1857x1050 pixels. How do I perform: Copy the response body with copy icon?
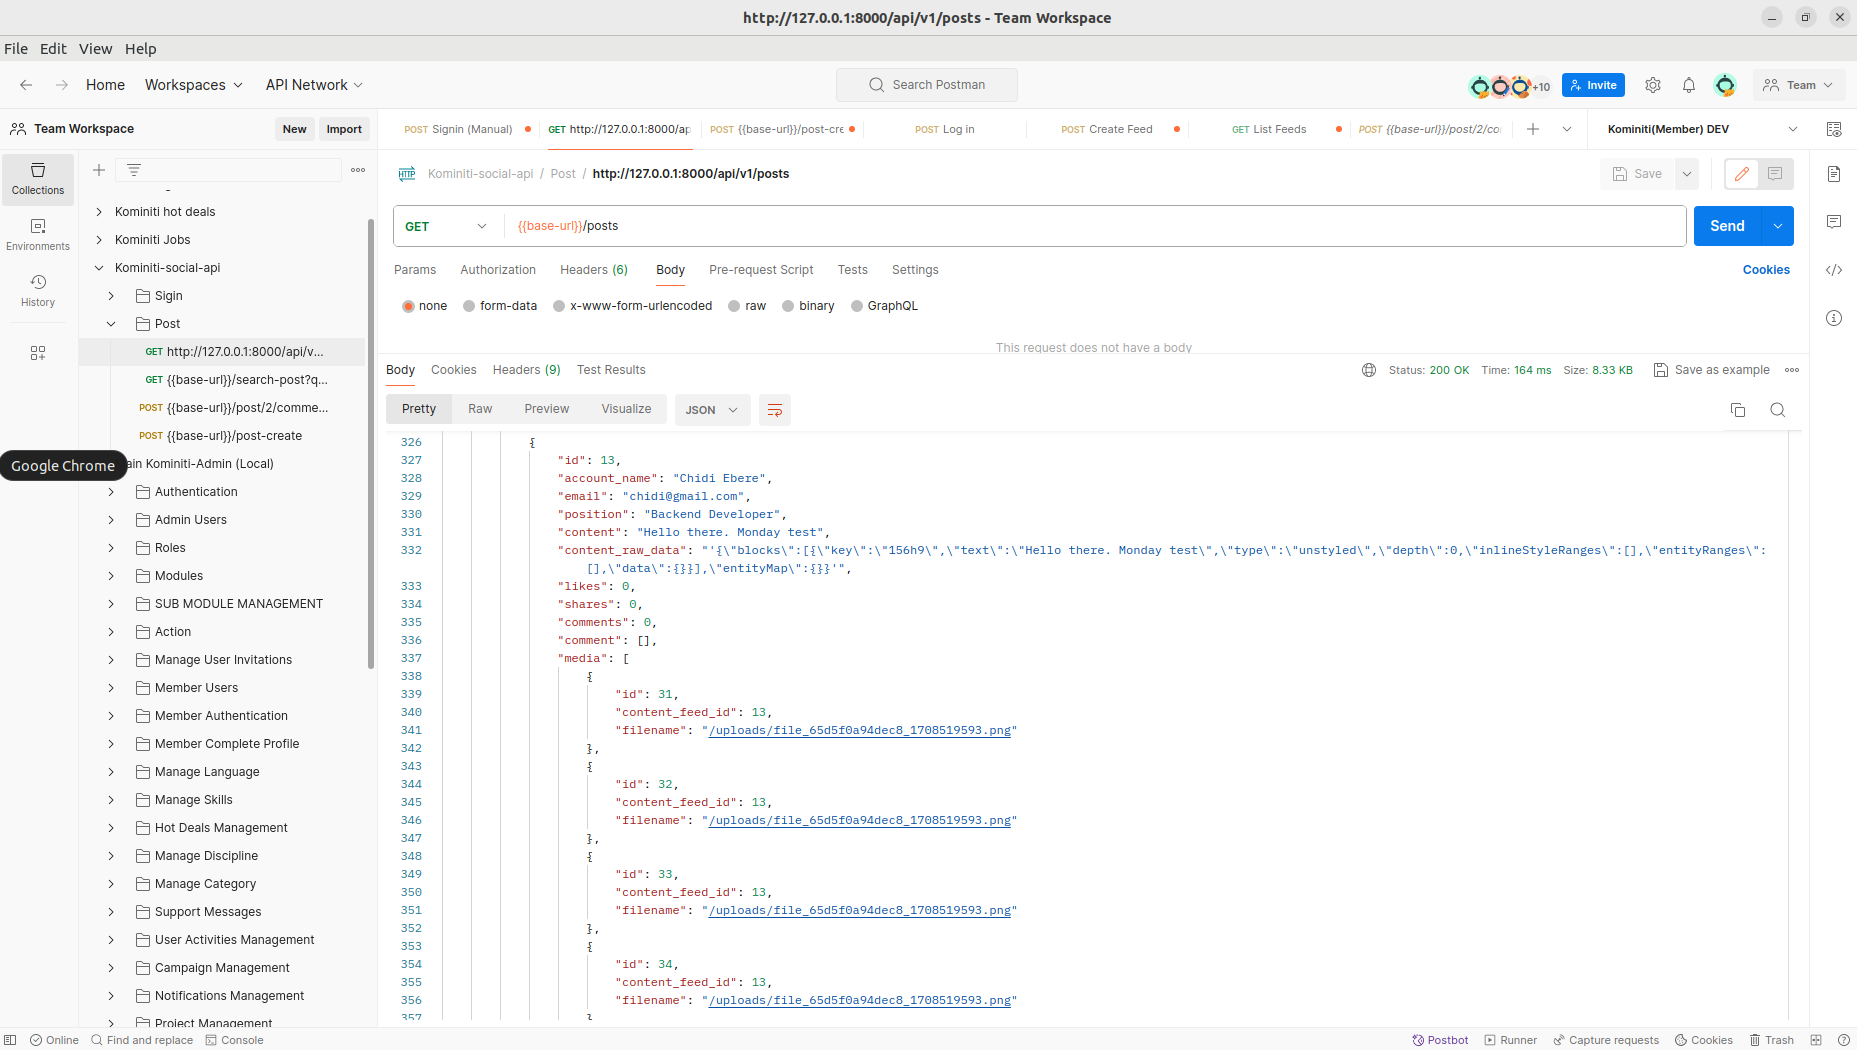[1737, 410]
